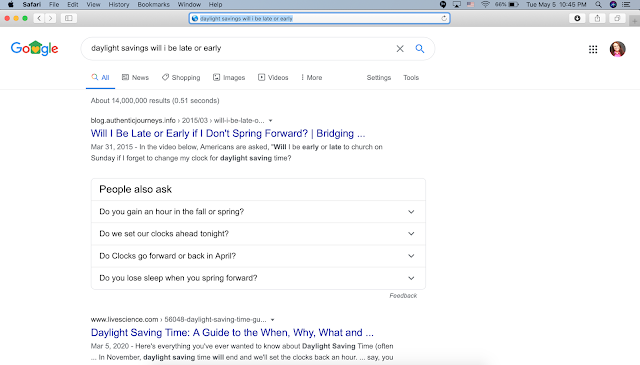Click the blue magnifier search icon
This screenshot has width=640, height=365.
(420, 49)
